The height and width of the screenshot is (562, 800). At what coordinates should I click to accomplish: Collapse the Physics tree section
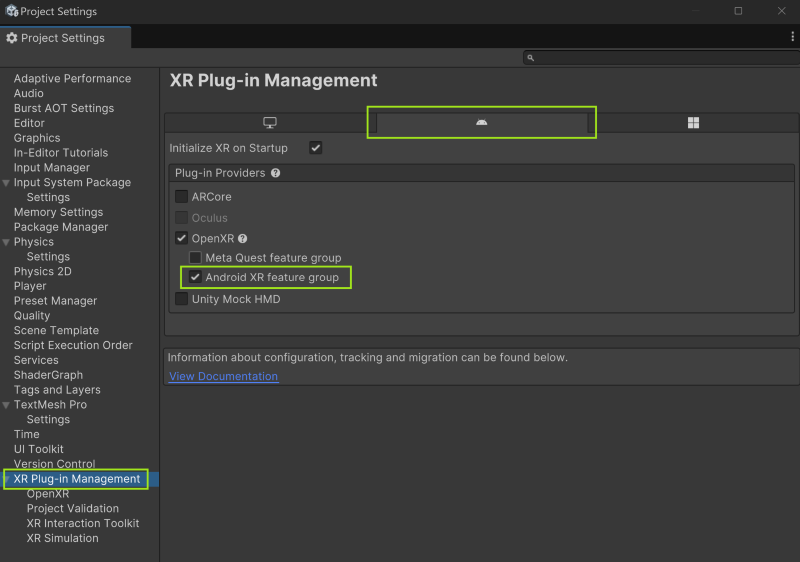click(7, 242)
